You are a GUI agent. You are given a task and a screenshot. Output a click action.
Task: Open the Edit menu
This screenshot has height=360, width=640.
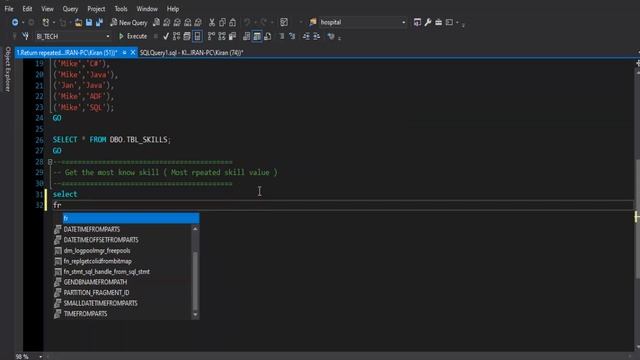coord(27,9)
